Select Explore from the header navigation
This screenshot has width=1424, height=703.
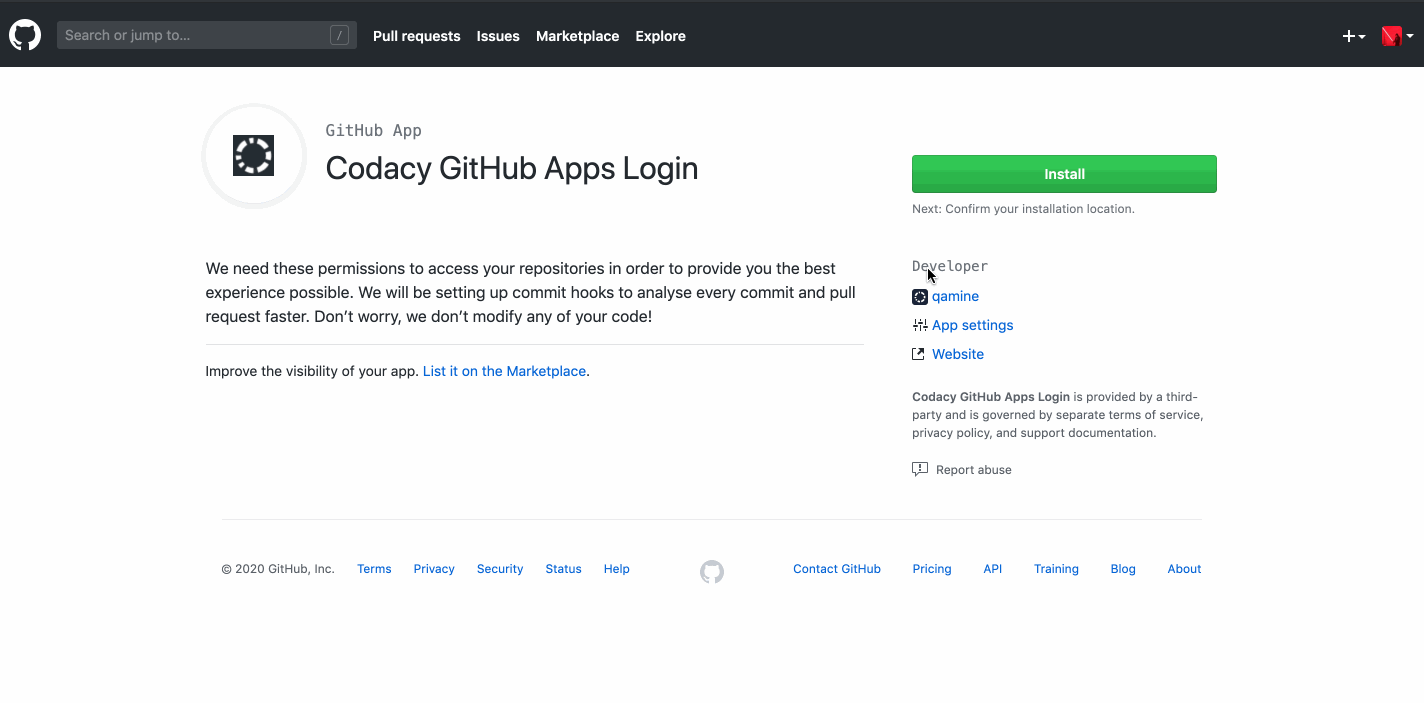click(x=660, y=36)
